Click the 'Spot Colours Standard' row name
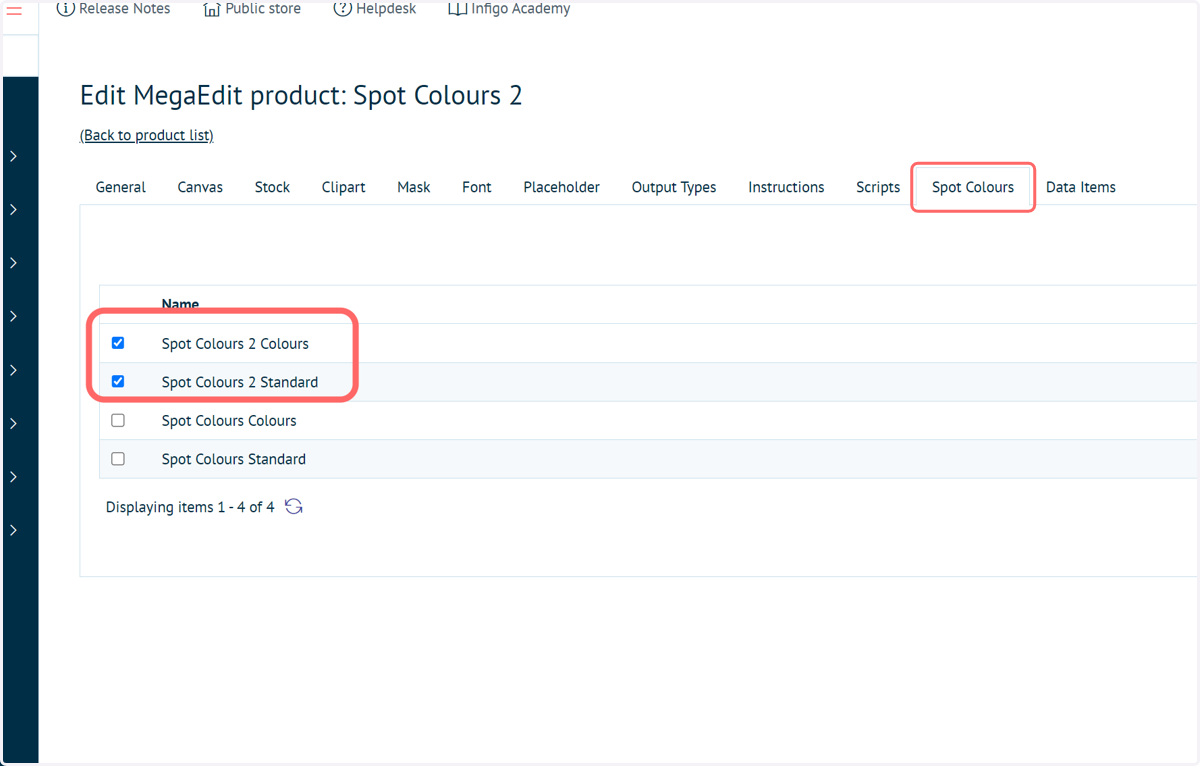Viewport: 1200px width, 766px height. click(x=234, y=459)
